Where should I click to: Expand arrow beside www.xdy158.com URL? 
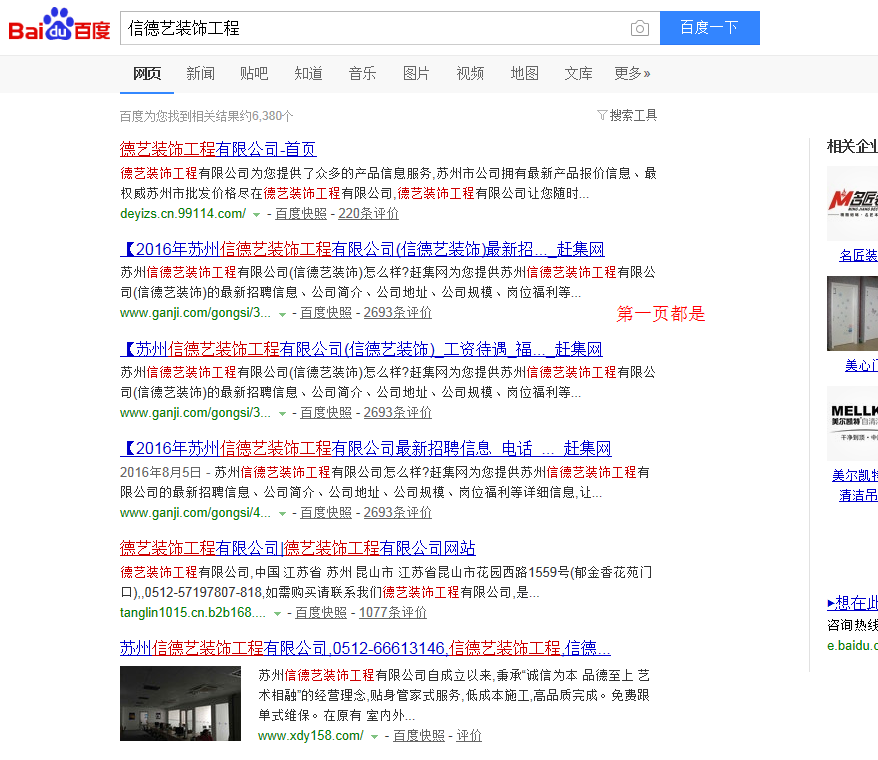tap(375, 737)
